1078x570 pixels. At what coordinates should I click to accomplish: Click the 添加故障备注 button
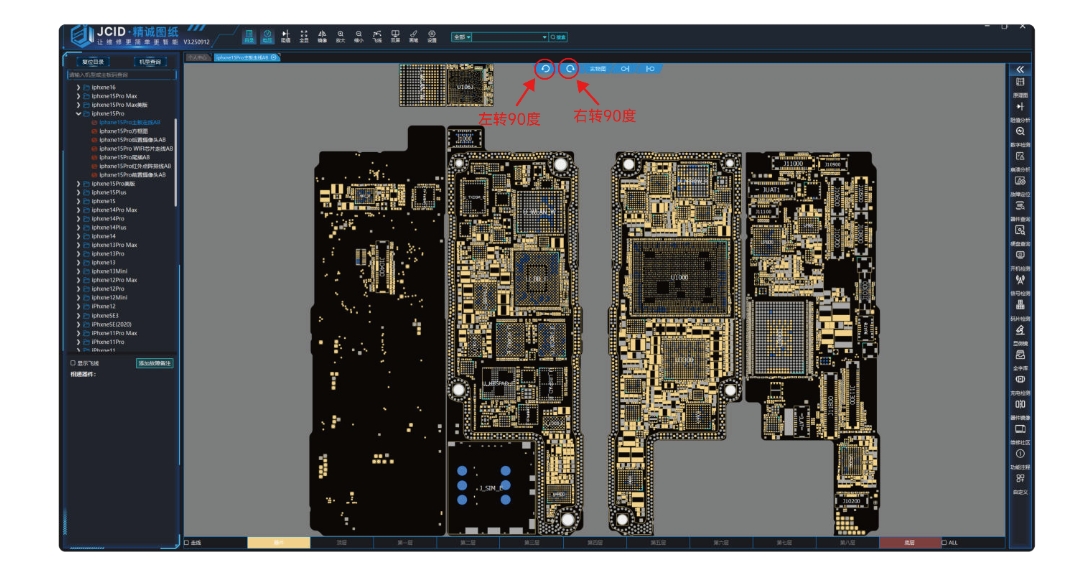[x=155, y=363]
